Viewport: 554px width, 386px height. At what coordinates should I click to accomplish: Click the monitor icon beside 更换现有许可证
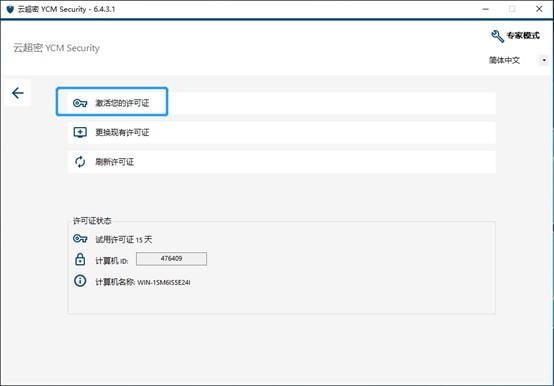(x=80, y=132)
